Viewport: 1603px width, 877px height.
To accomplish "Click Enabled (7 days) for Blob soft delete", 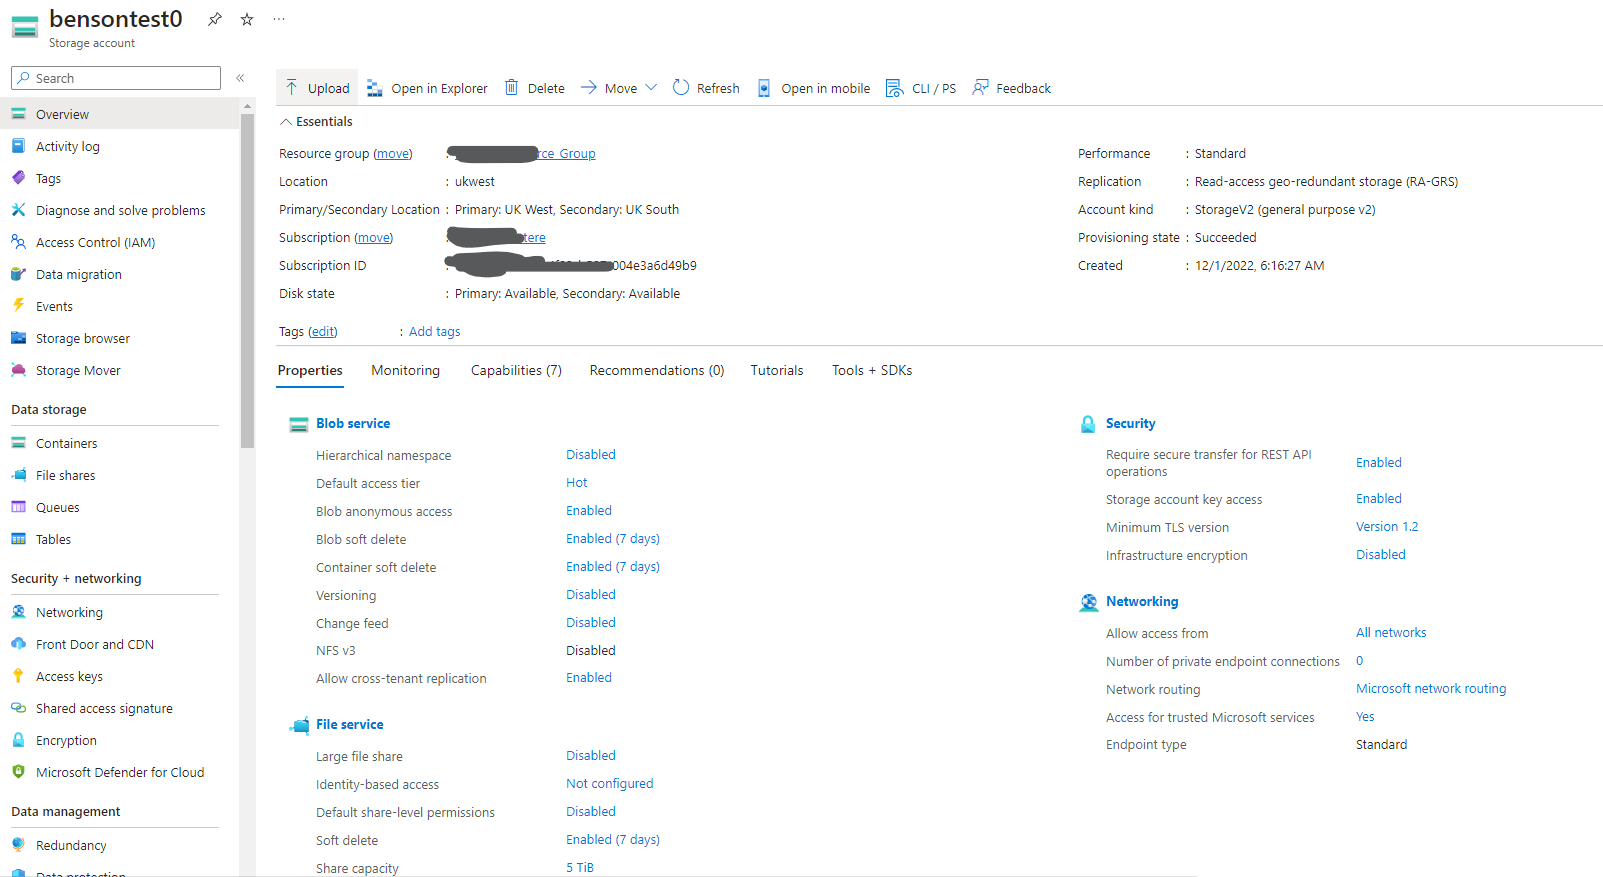I will pos(613,538).
